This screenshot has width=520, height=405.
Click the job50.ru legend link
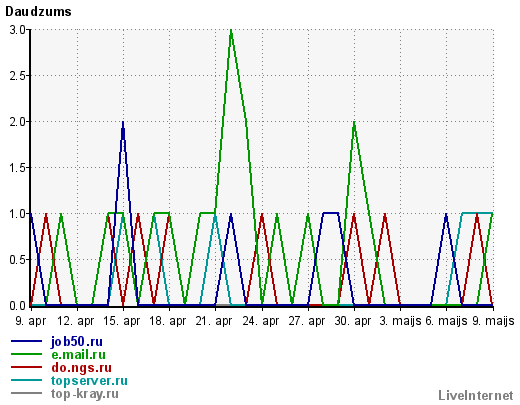(x=77, y=342)
